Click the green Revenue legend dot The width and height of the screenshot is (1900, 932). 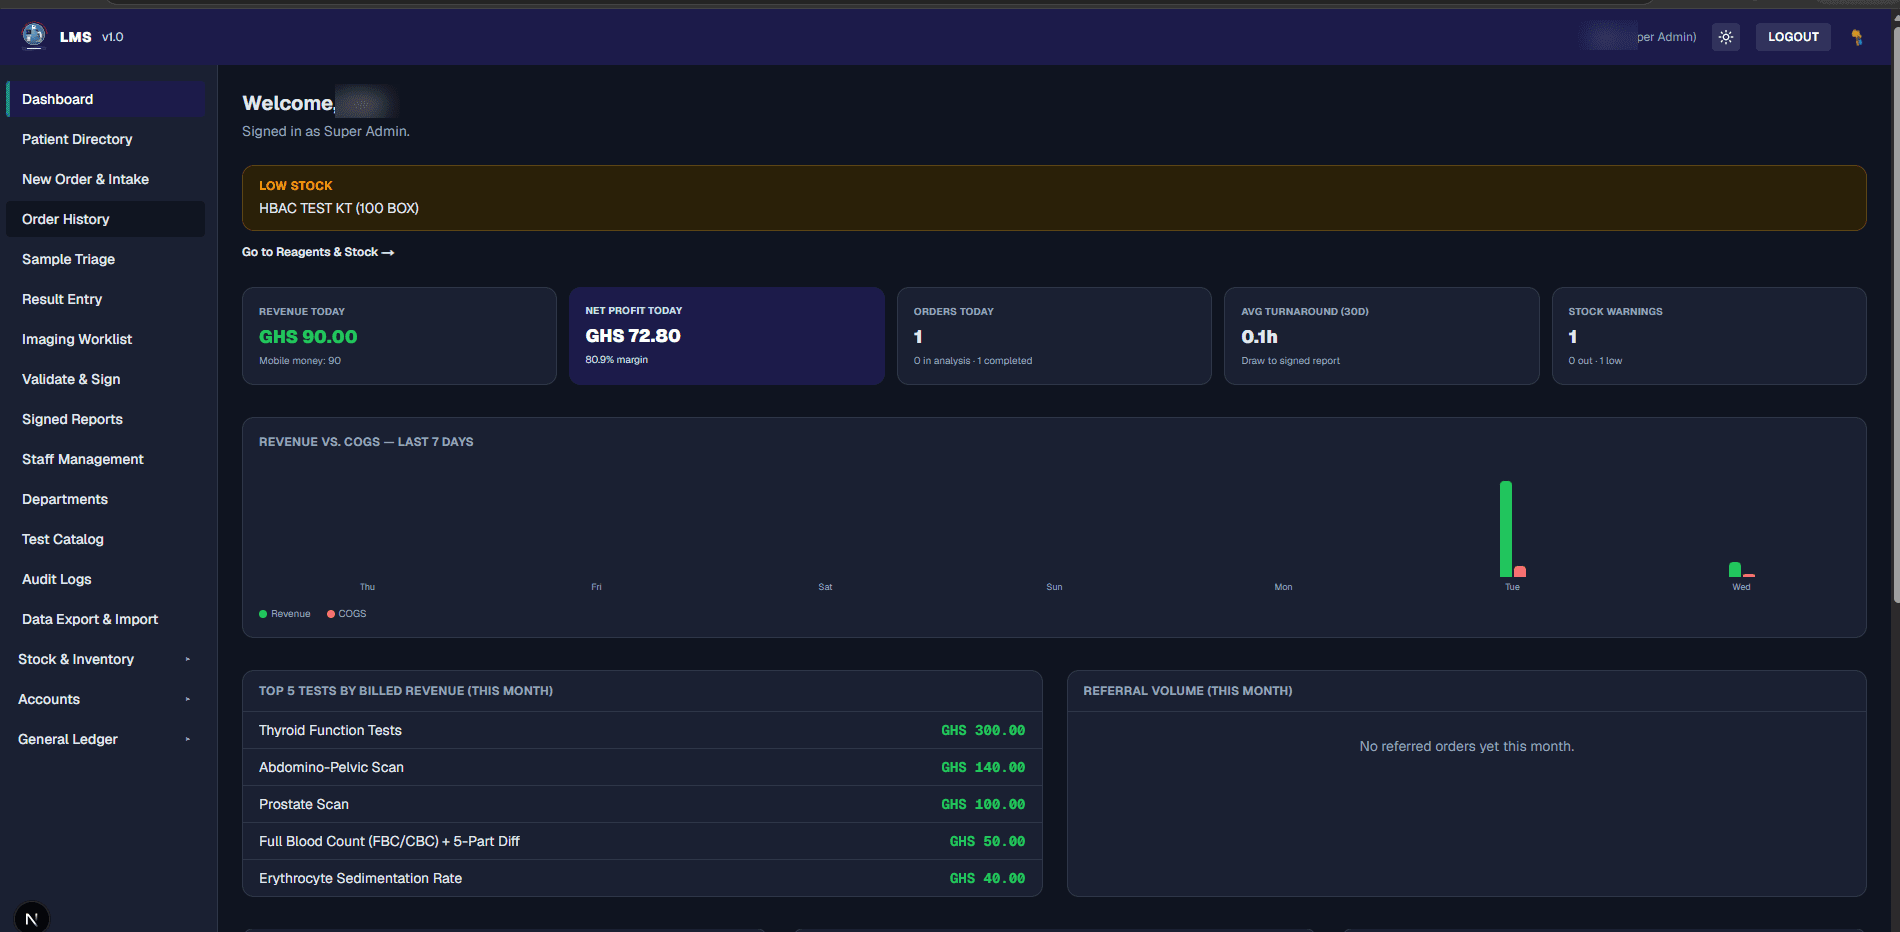pyautogui.click(x=263, y=614)
